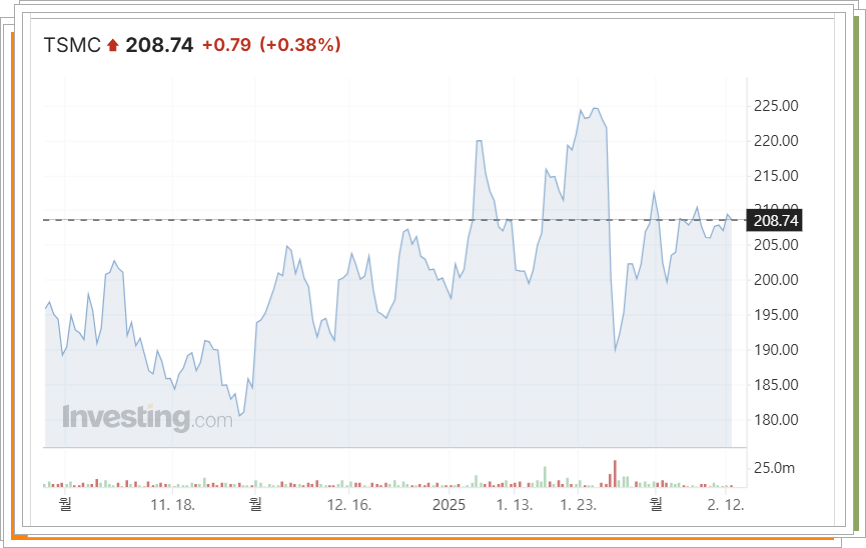Click the 12. 16. date axis label

tap(349, 505)
